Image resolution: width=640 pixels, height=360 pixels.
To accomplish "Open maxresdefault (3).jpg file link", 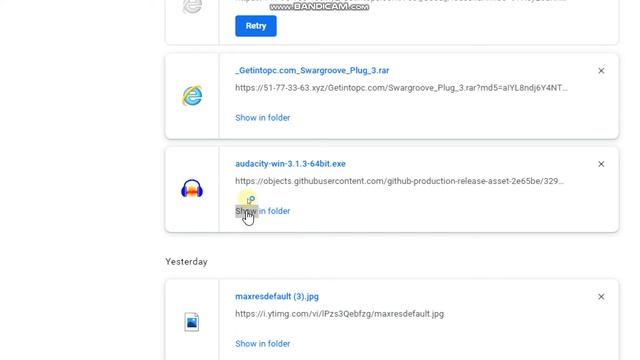I will tap(277, 296).
